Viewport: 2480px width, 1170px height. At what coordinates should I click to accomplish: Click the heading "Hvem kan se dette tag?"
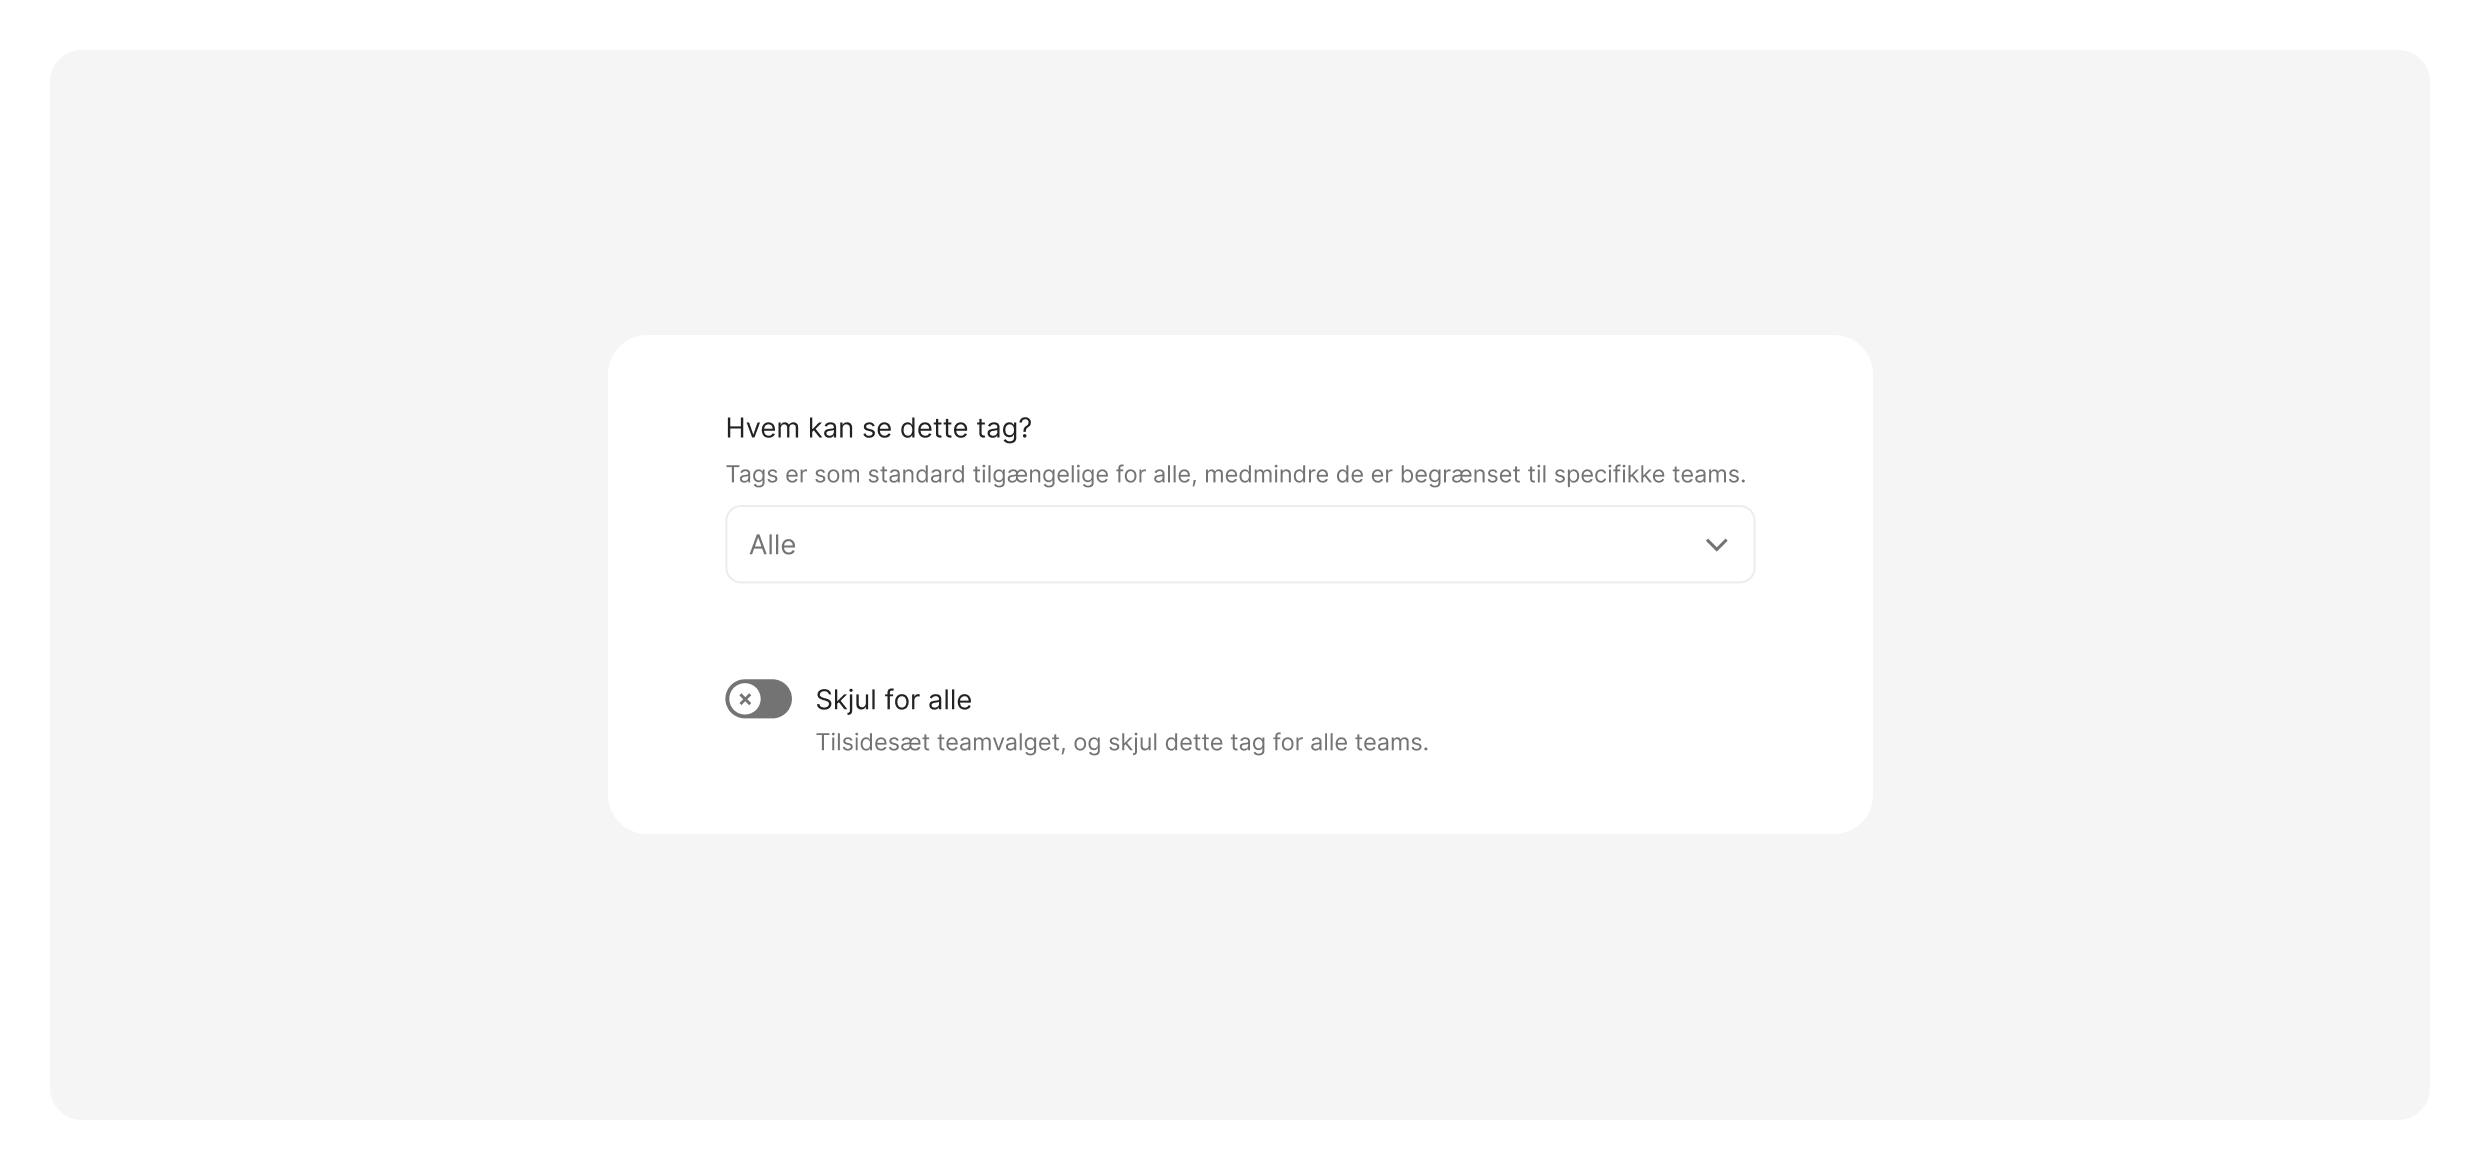(x=878, y=428)
